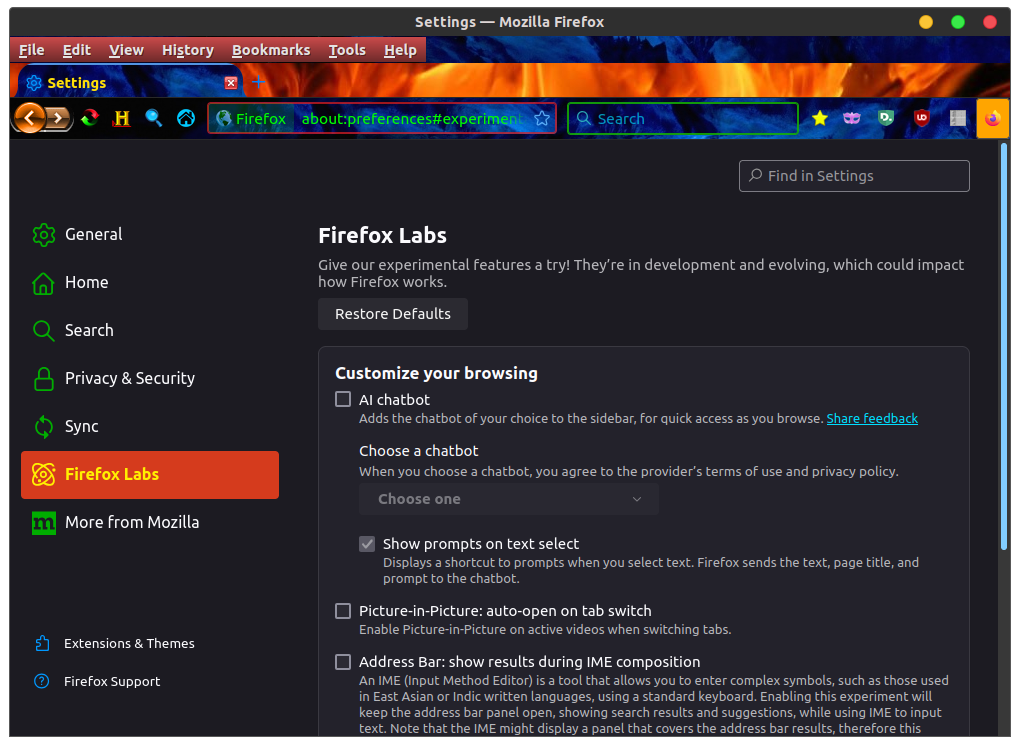Open the General settings category
The image size is (1020, 746).
coord(150,234)
